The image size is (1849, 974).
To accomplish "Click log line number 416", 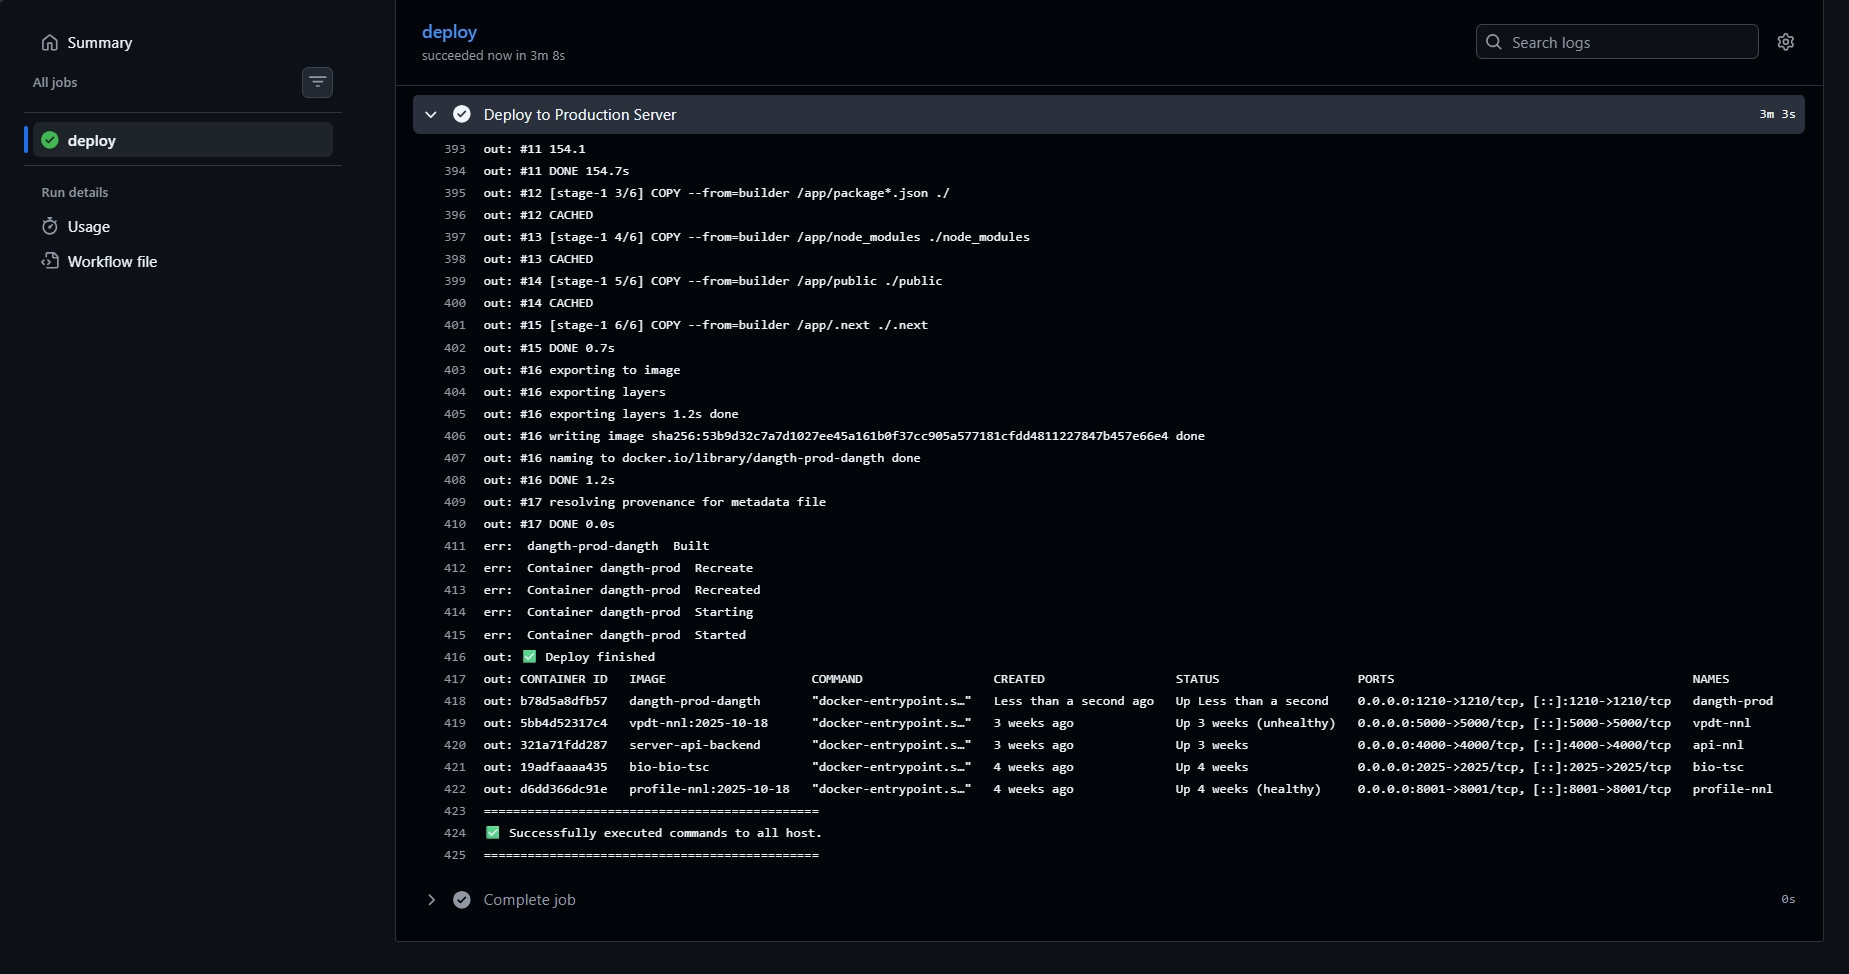I will [455, 657].
